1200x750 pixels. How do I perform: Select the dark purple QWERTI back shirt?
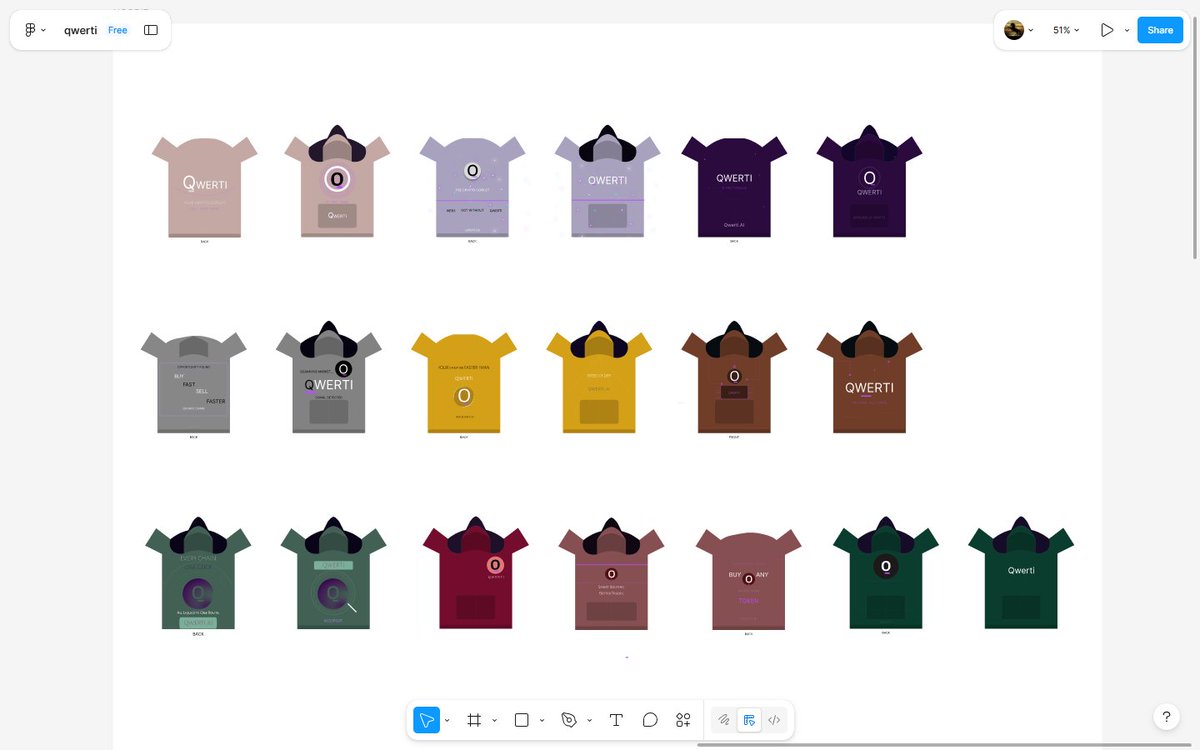(x=734, y=187)
